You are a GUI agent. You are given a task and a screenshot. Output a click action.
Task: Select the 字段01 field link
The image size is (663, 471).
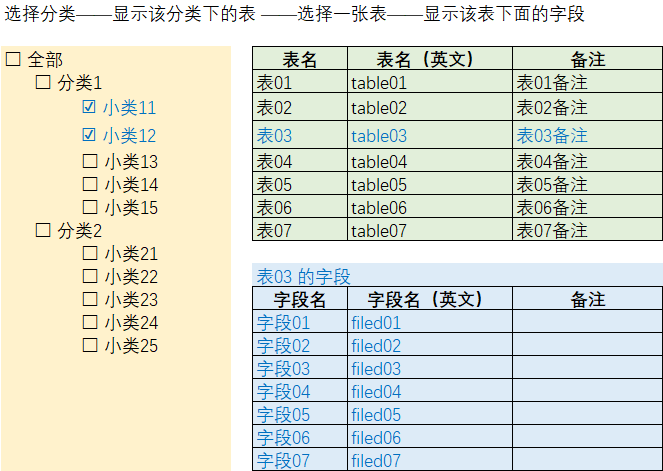coord(283,323)
